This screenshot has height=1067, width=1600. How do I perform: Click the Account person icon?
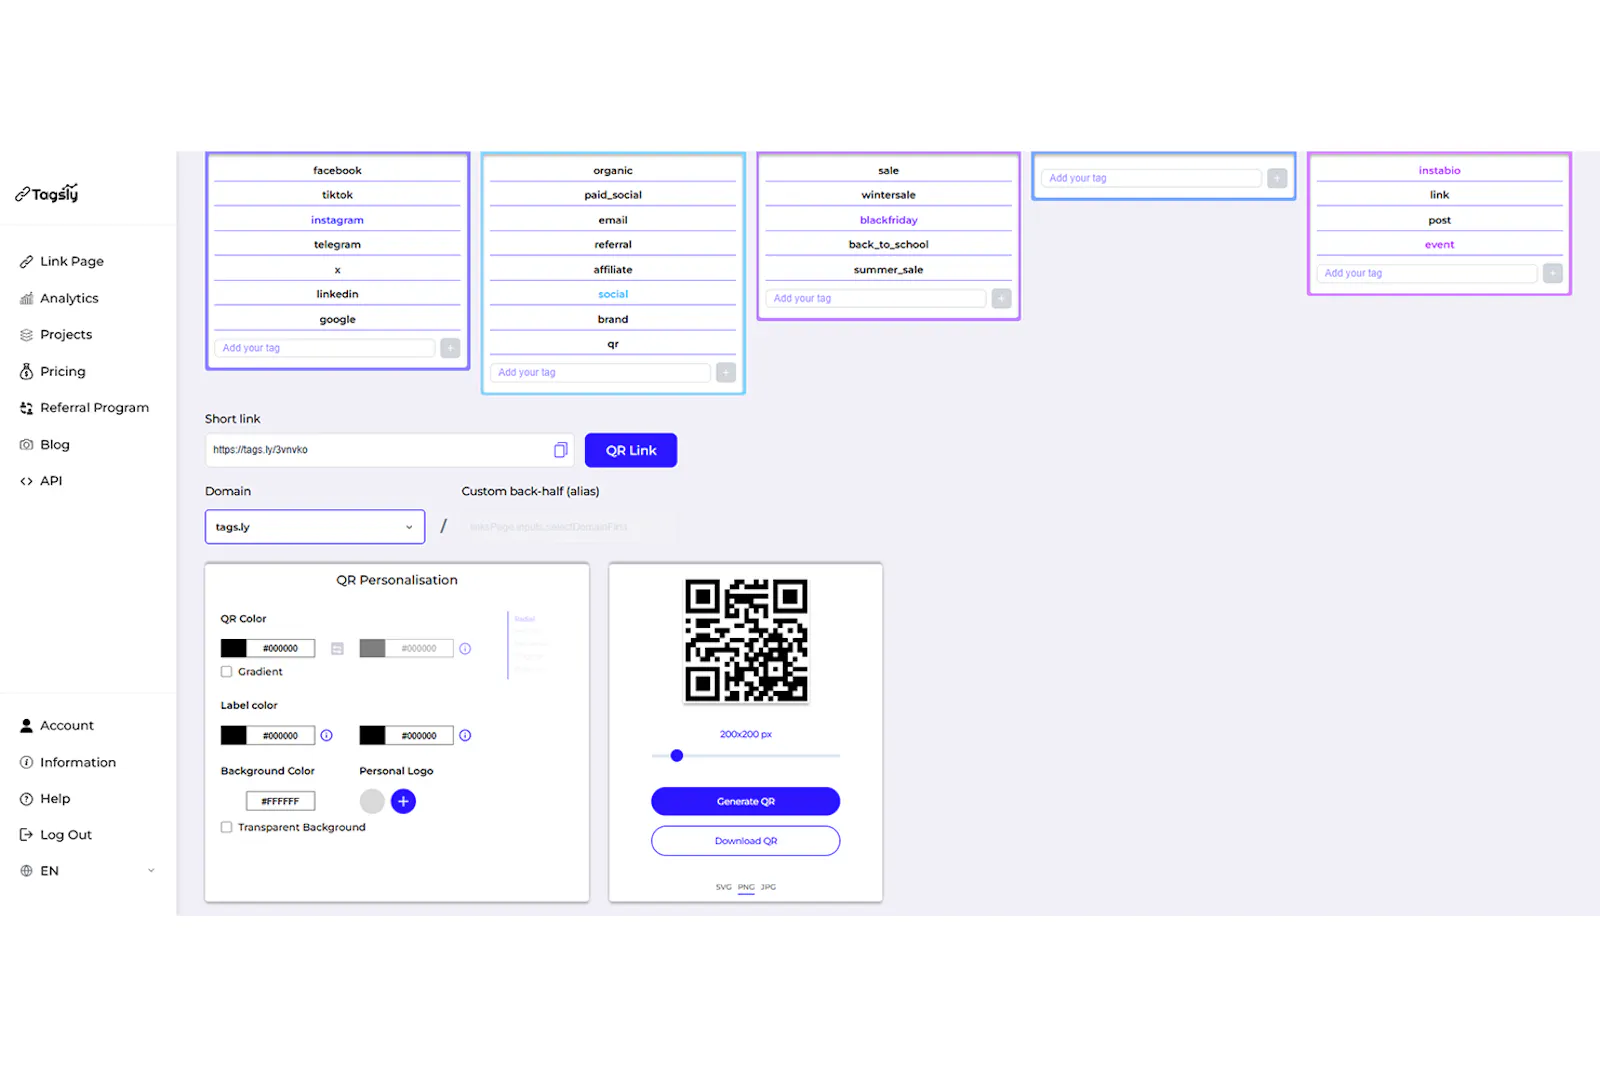click(26, 725)
